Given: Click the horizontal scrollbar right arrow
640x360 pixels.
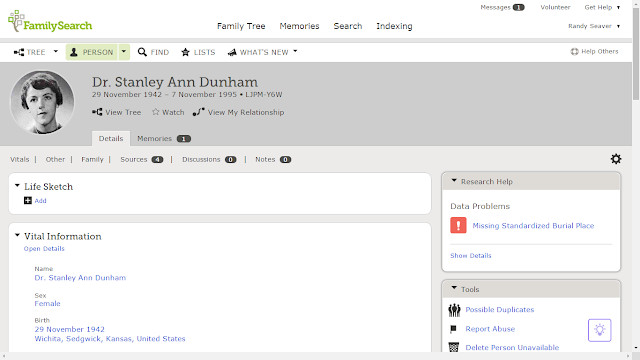Looking at the screenshot, I should (x=629, y=356).
